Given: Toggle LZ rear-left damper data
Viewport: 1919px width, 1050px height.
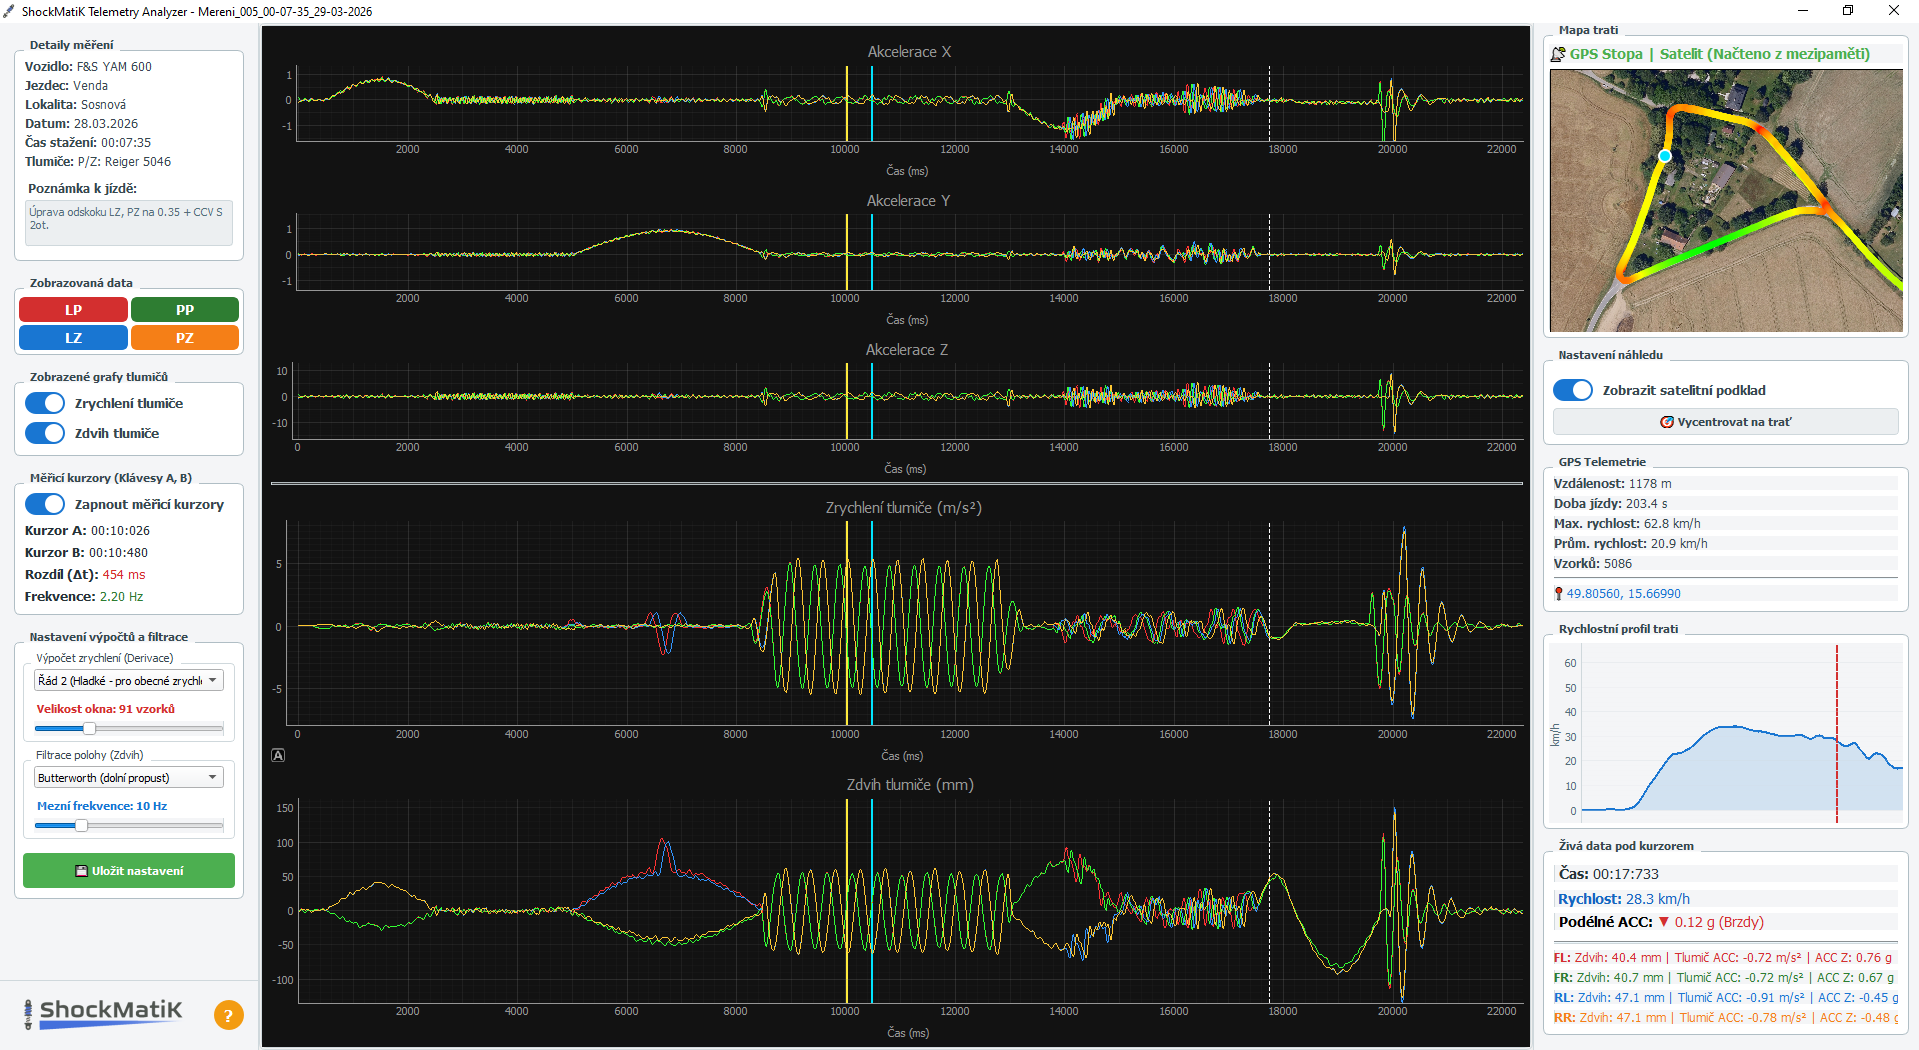Looking at the screenshot, I should [73, 338].
